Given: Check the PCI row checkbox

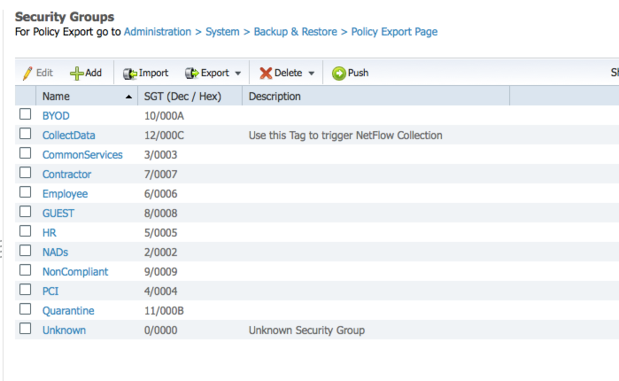Looking at the screenshot, I should pos(25,289).
